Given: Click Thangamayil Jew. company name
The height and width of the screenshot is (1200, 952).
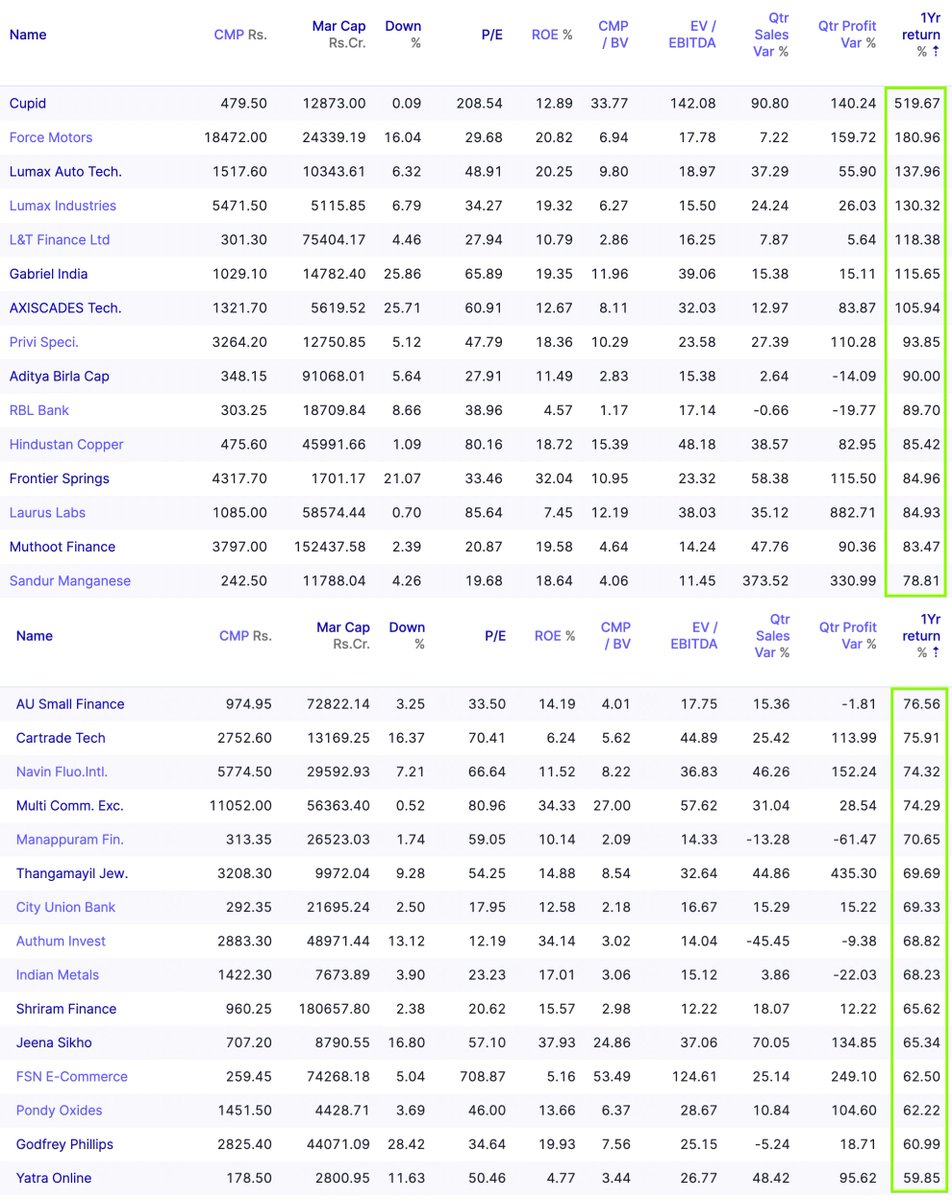Looking at the screenshot, I should [x=73, y=874].
